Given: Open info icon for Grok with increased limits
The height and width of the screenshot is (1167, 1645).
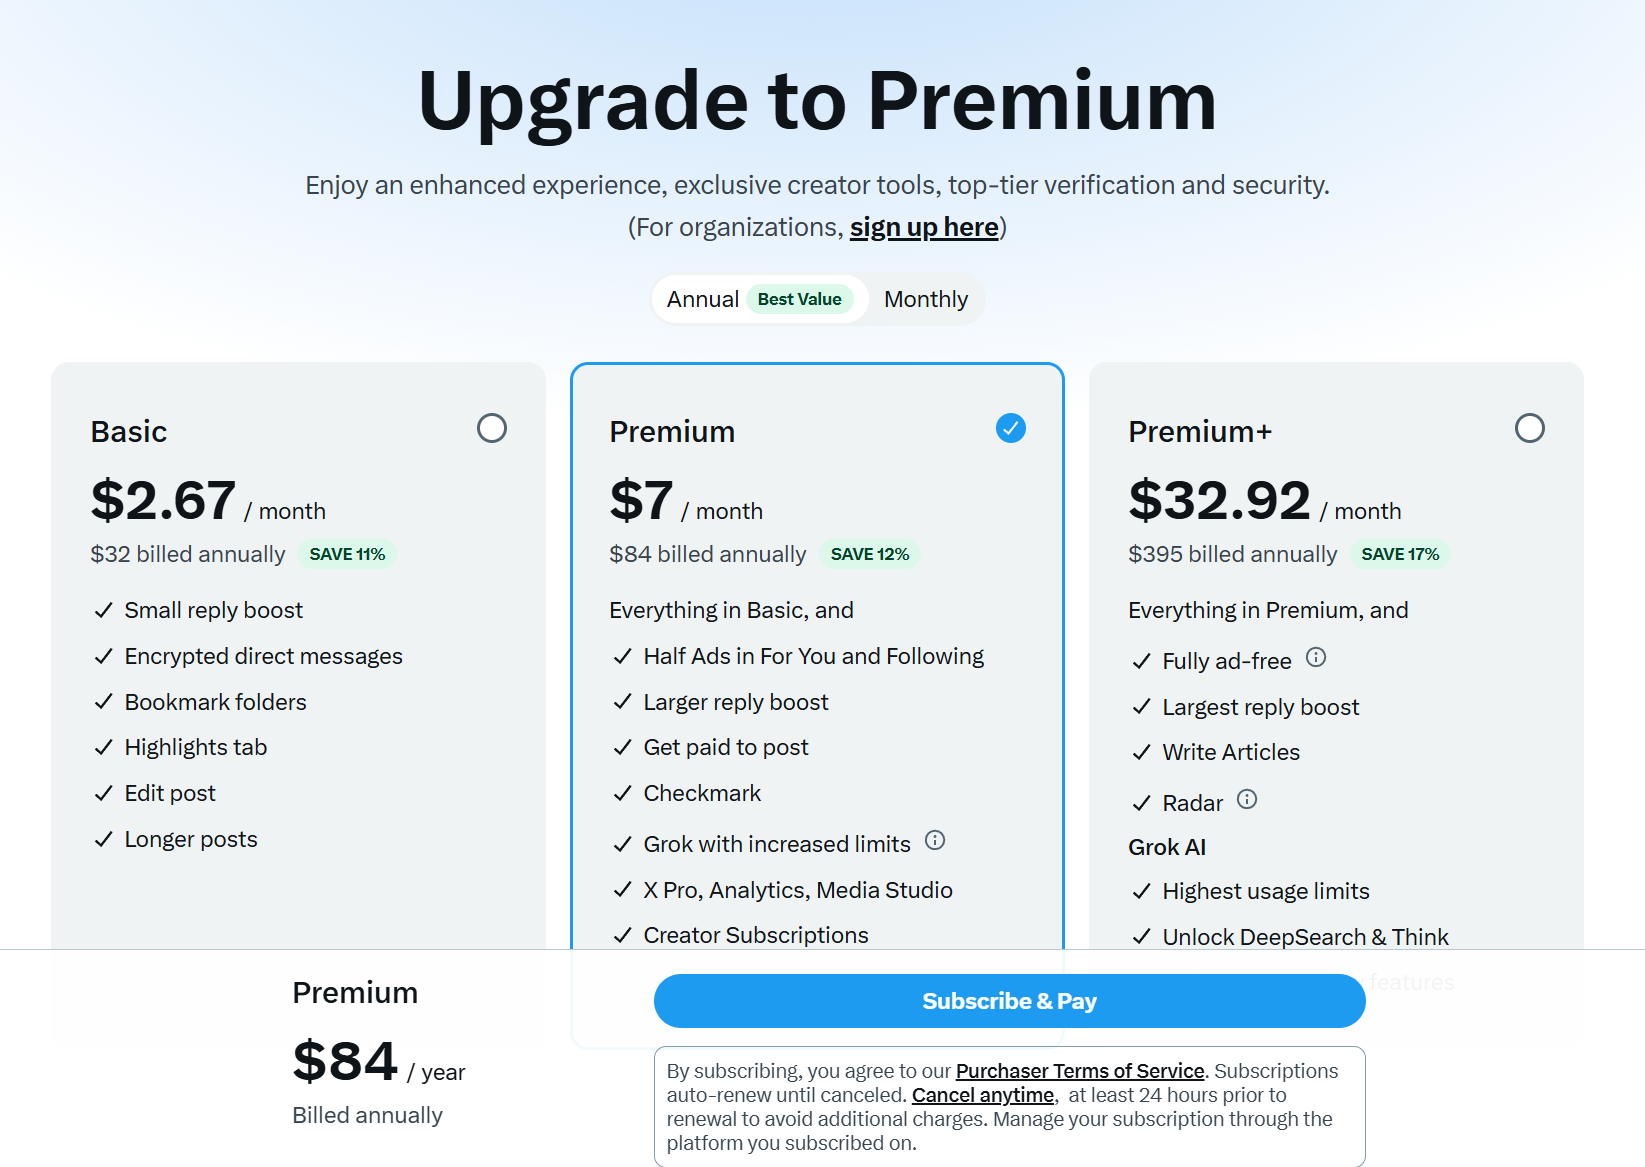Looking at the screenshot, I should 935,840.
